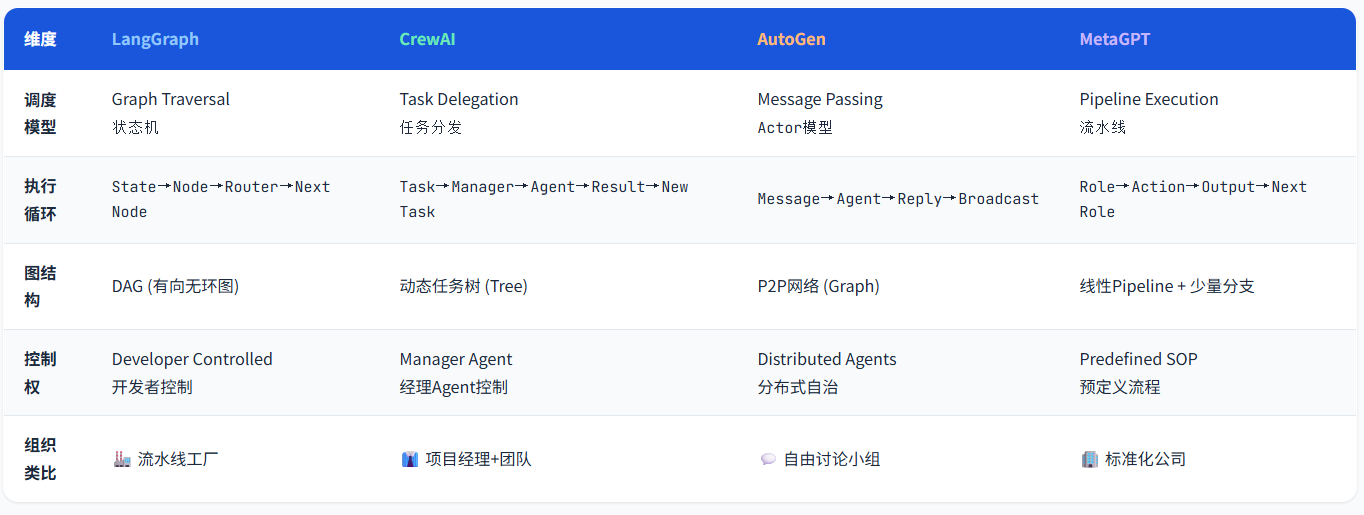Viewport: 1364px width, 515px height.
Task: Click the 调度模型 row label
Action: coord(40,113)
